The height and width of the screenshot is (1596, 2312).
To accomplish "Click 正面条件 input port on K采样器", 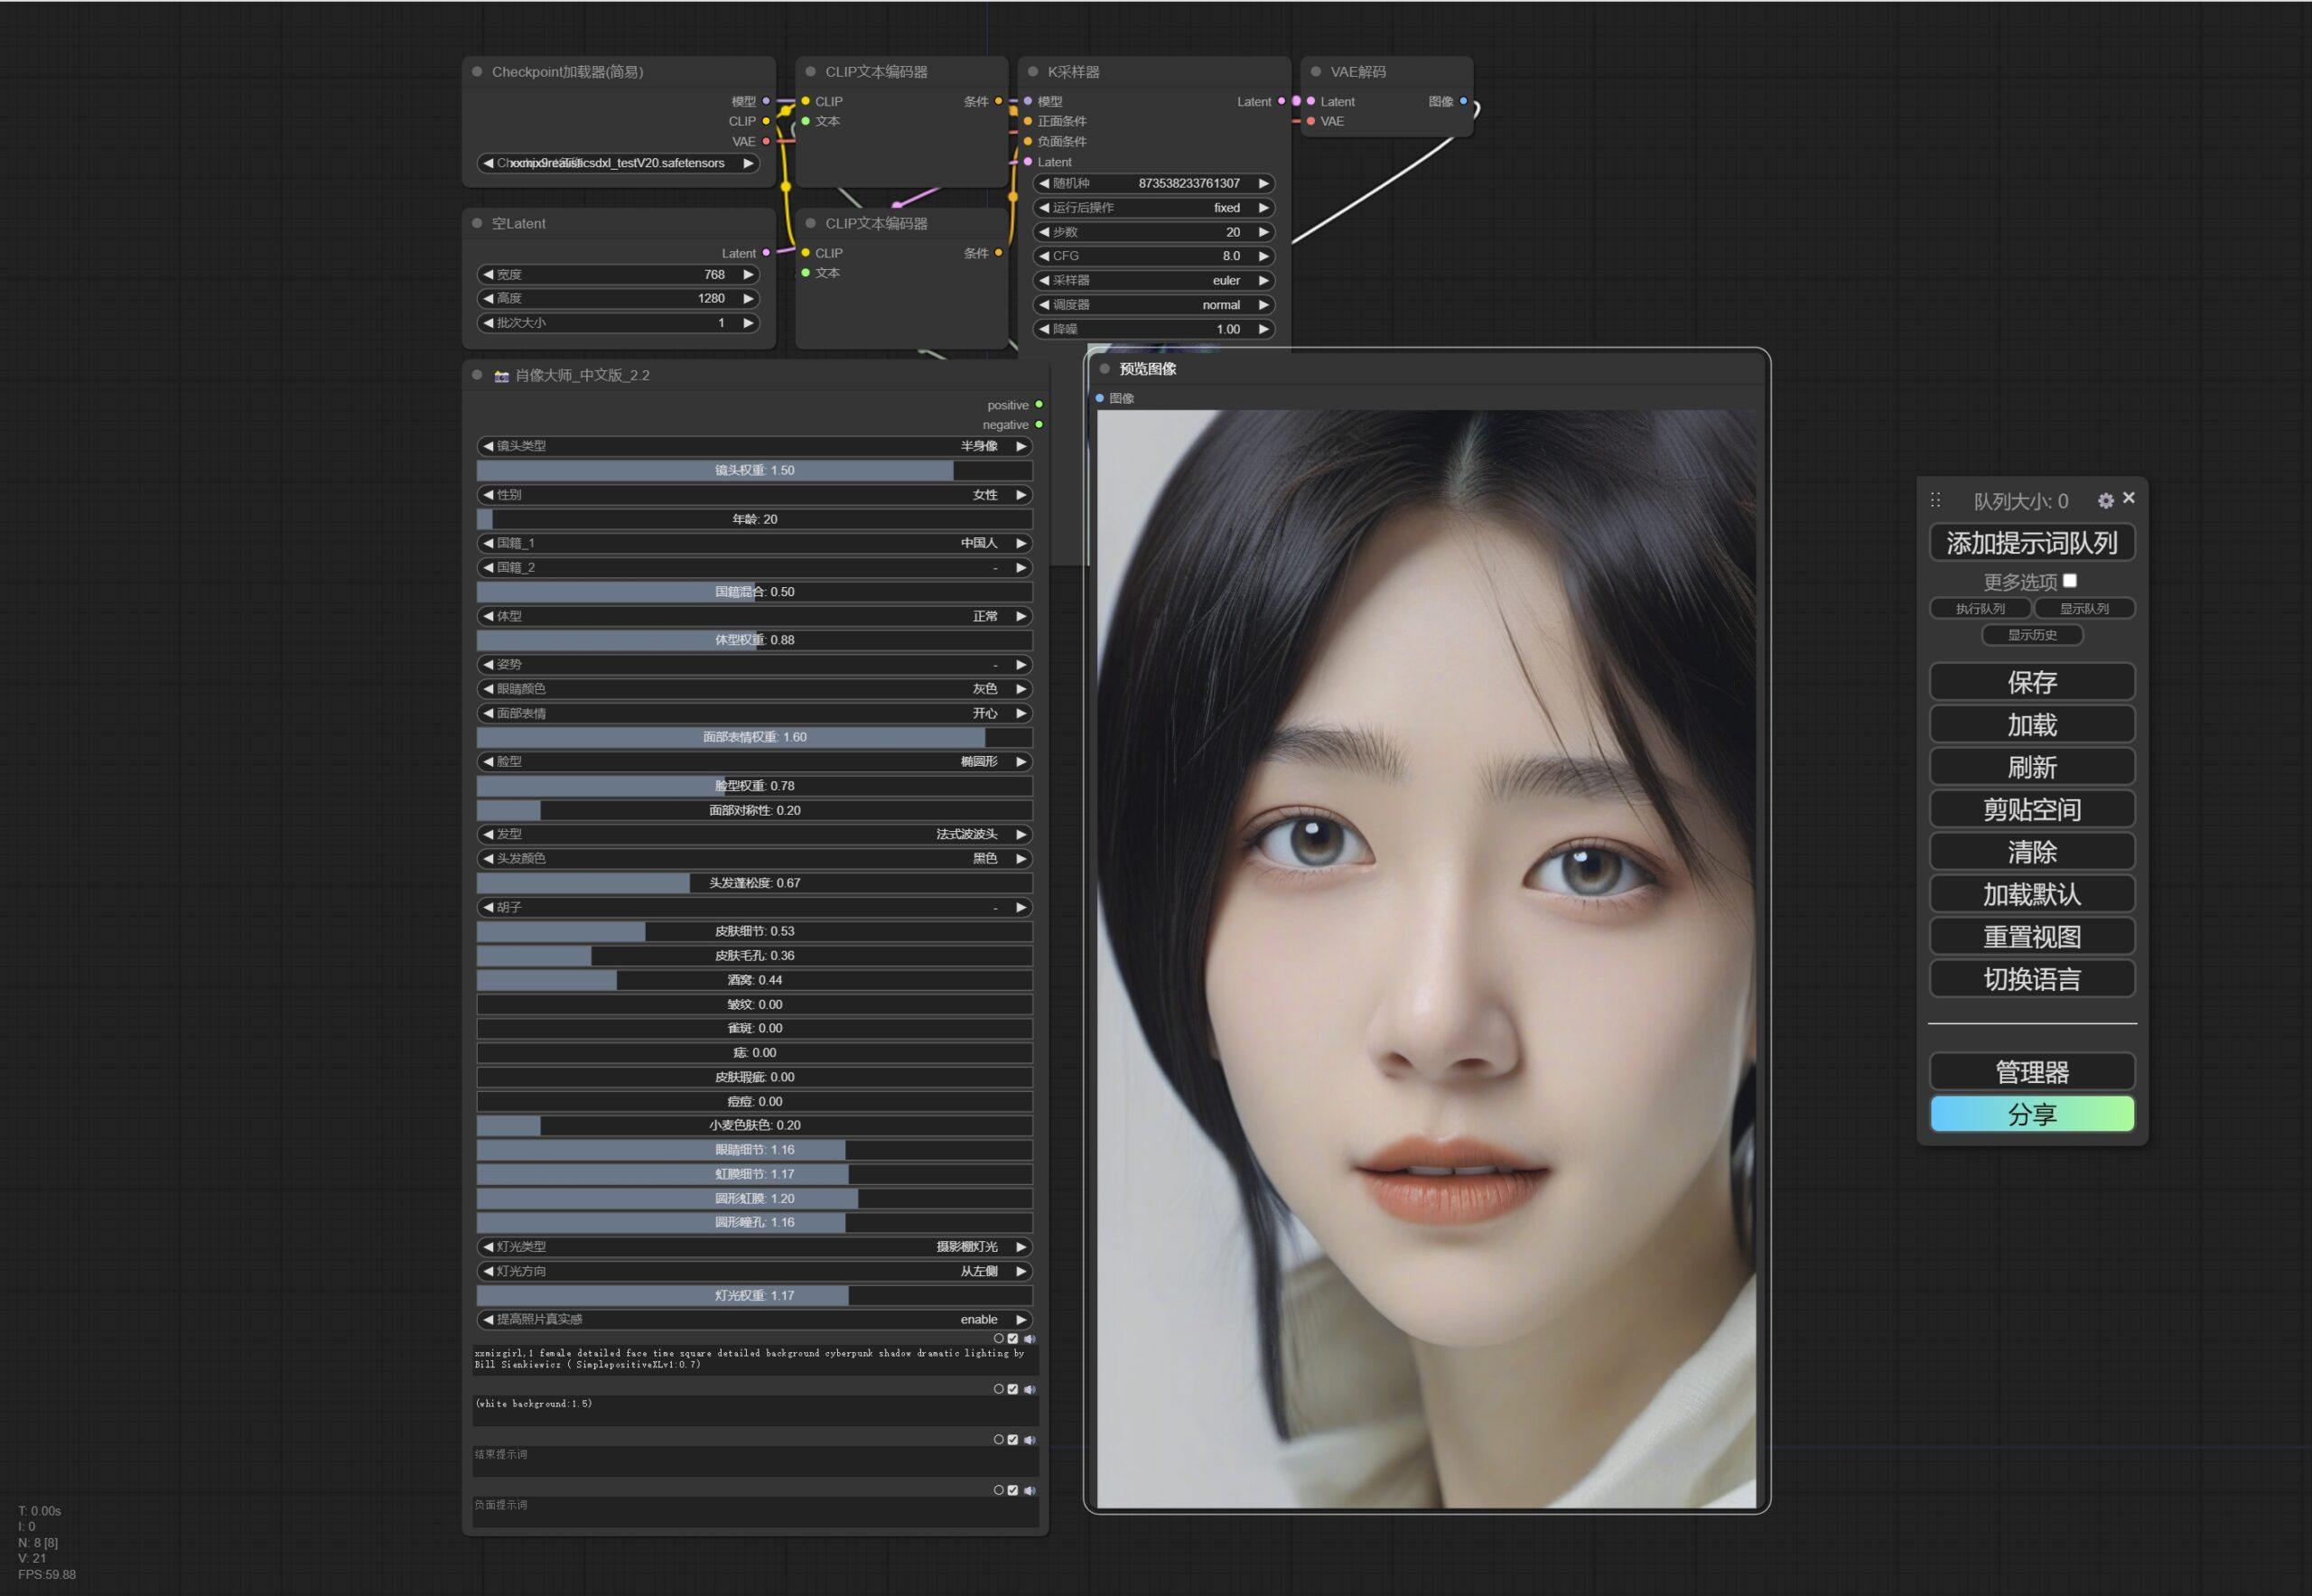I will click(1027, 121).
